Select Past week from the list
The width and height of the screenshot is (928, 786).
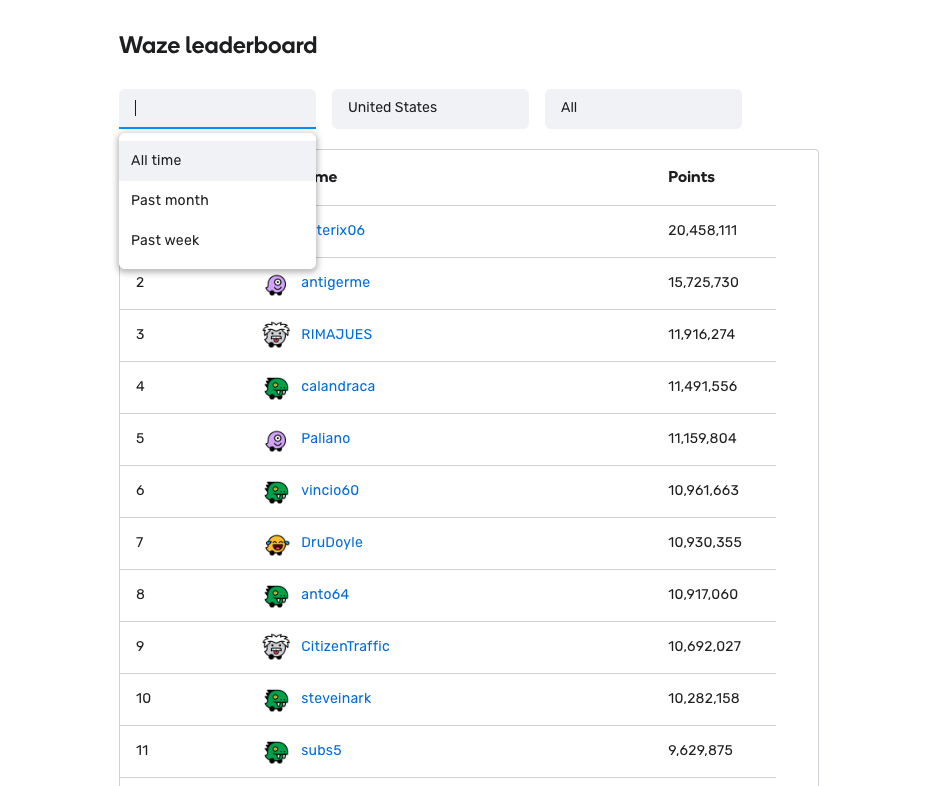coord(165,240)
